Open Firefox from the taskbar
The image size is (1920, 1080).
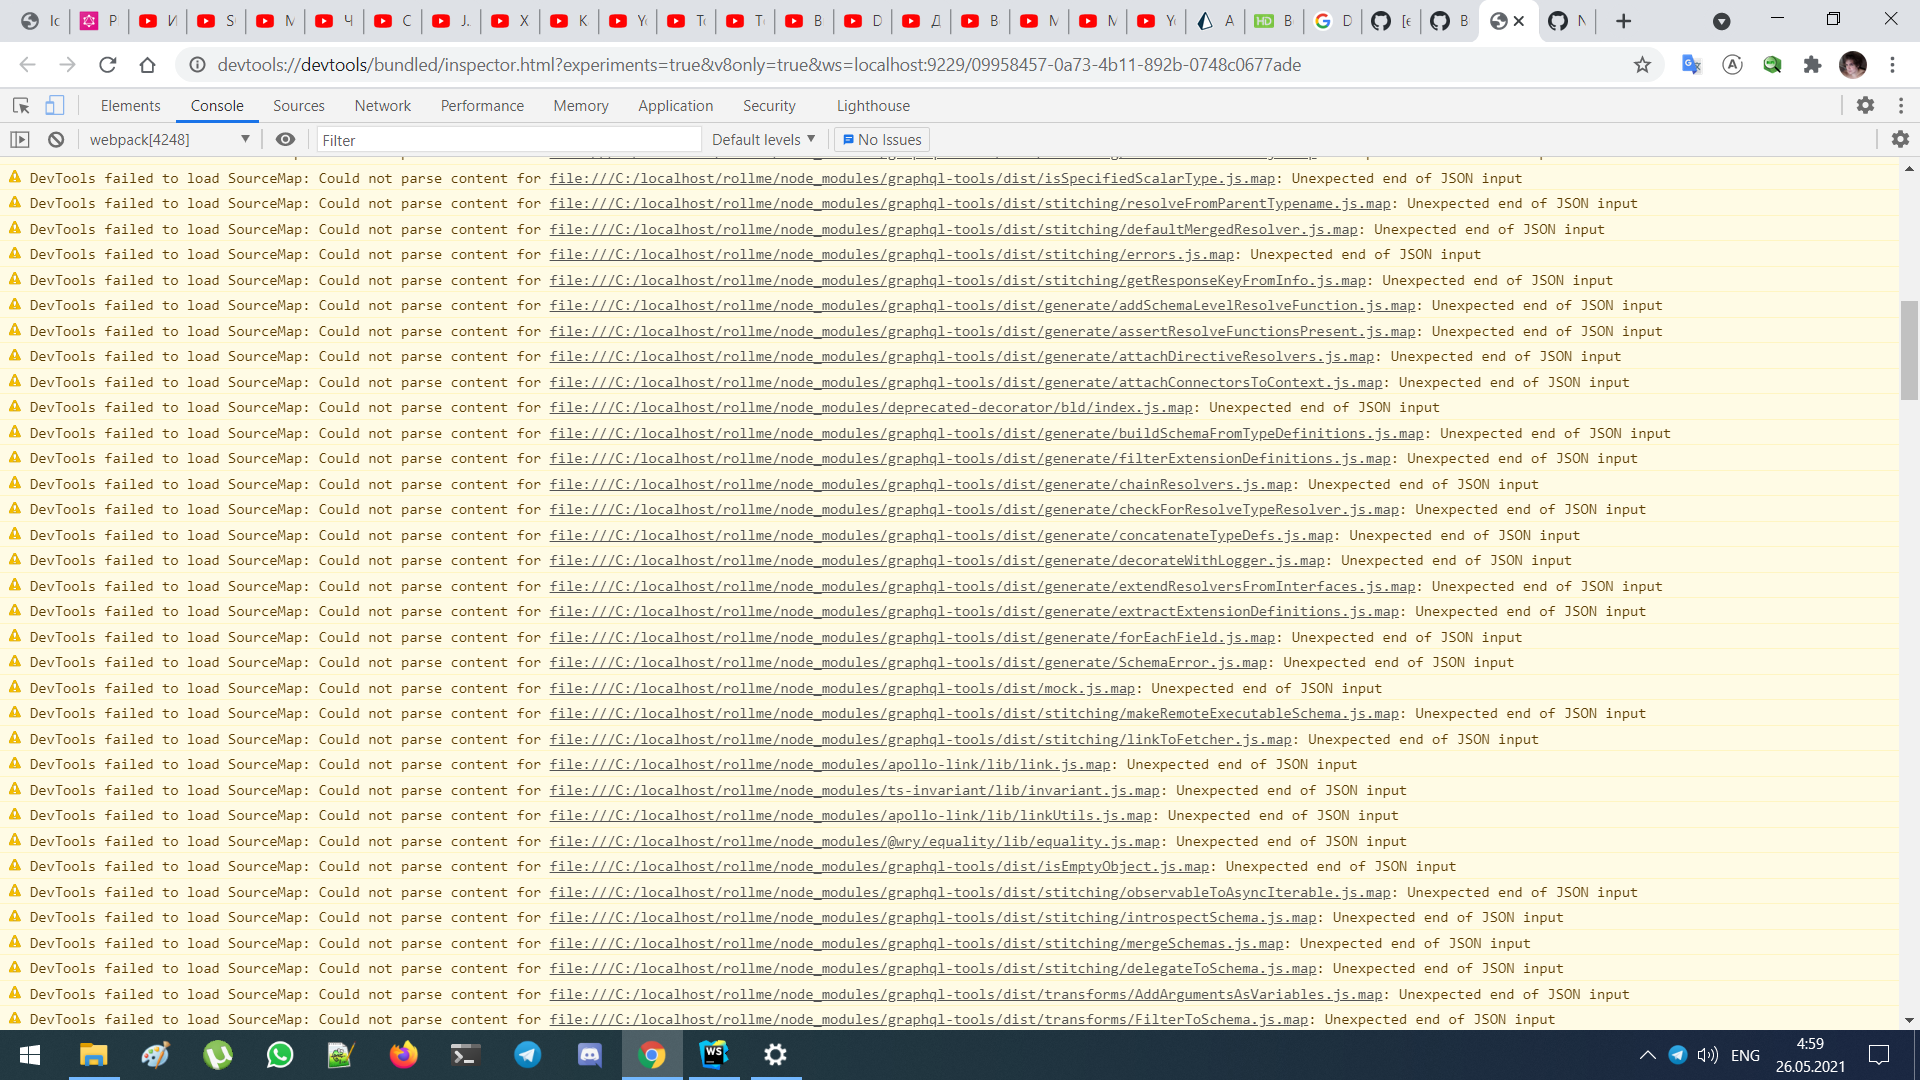[x=403, y=1055]
